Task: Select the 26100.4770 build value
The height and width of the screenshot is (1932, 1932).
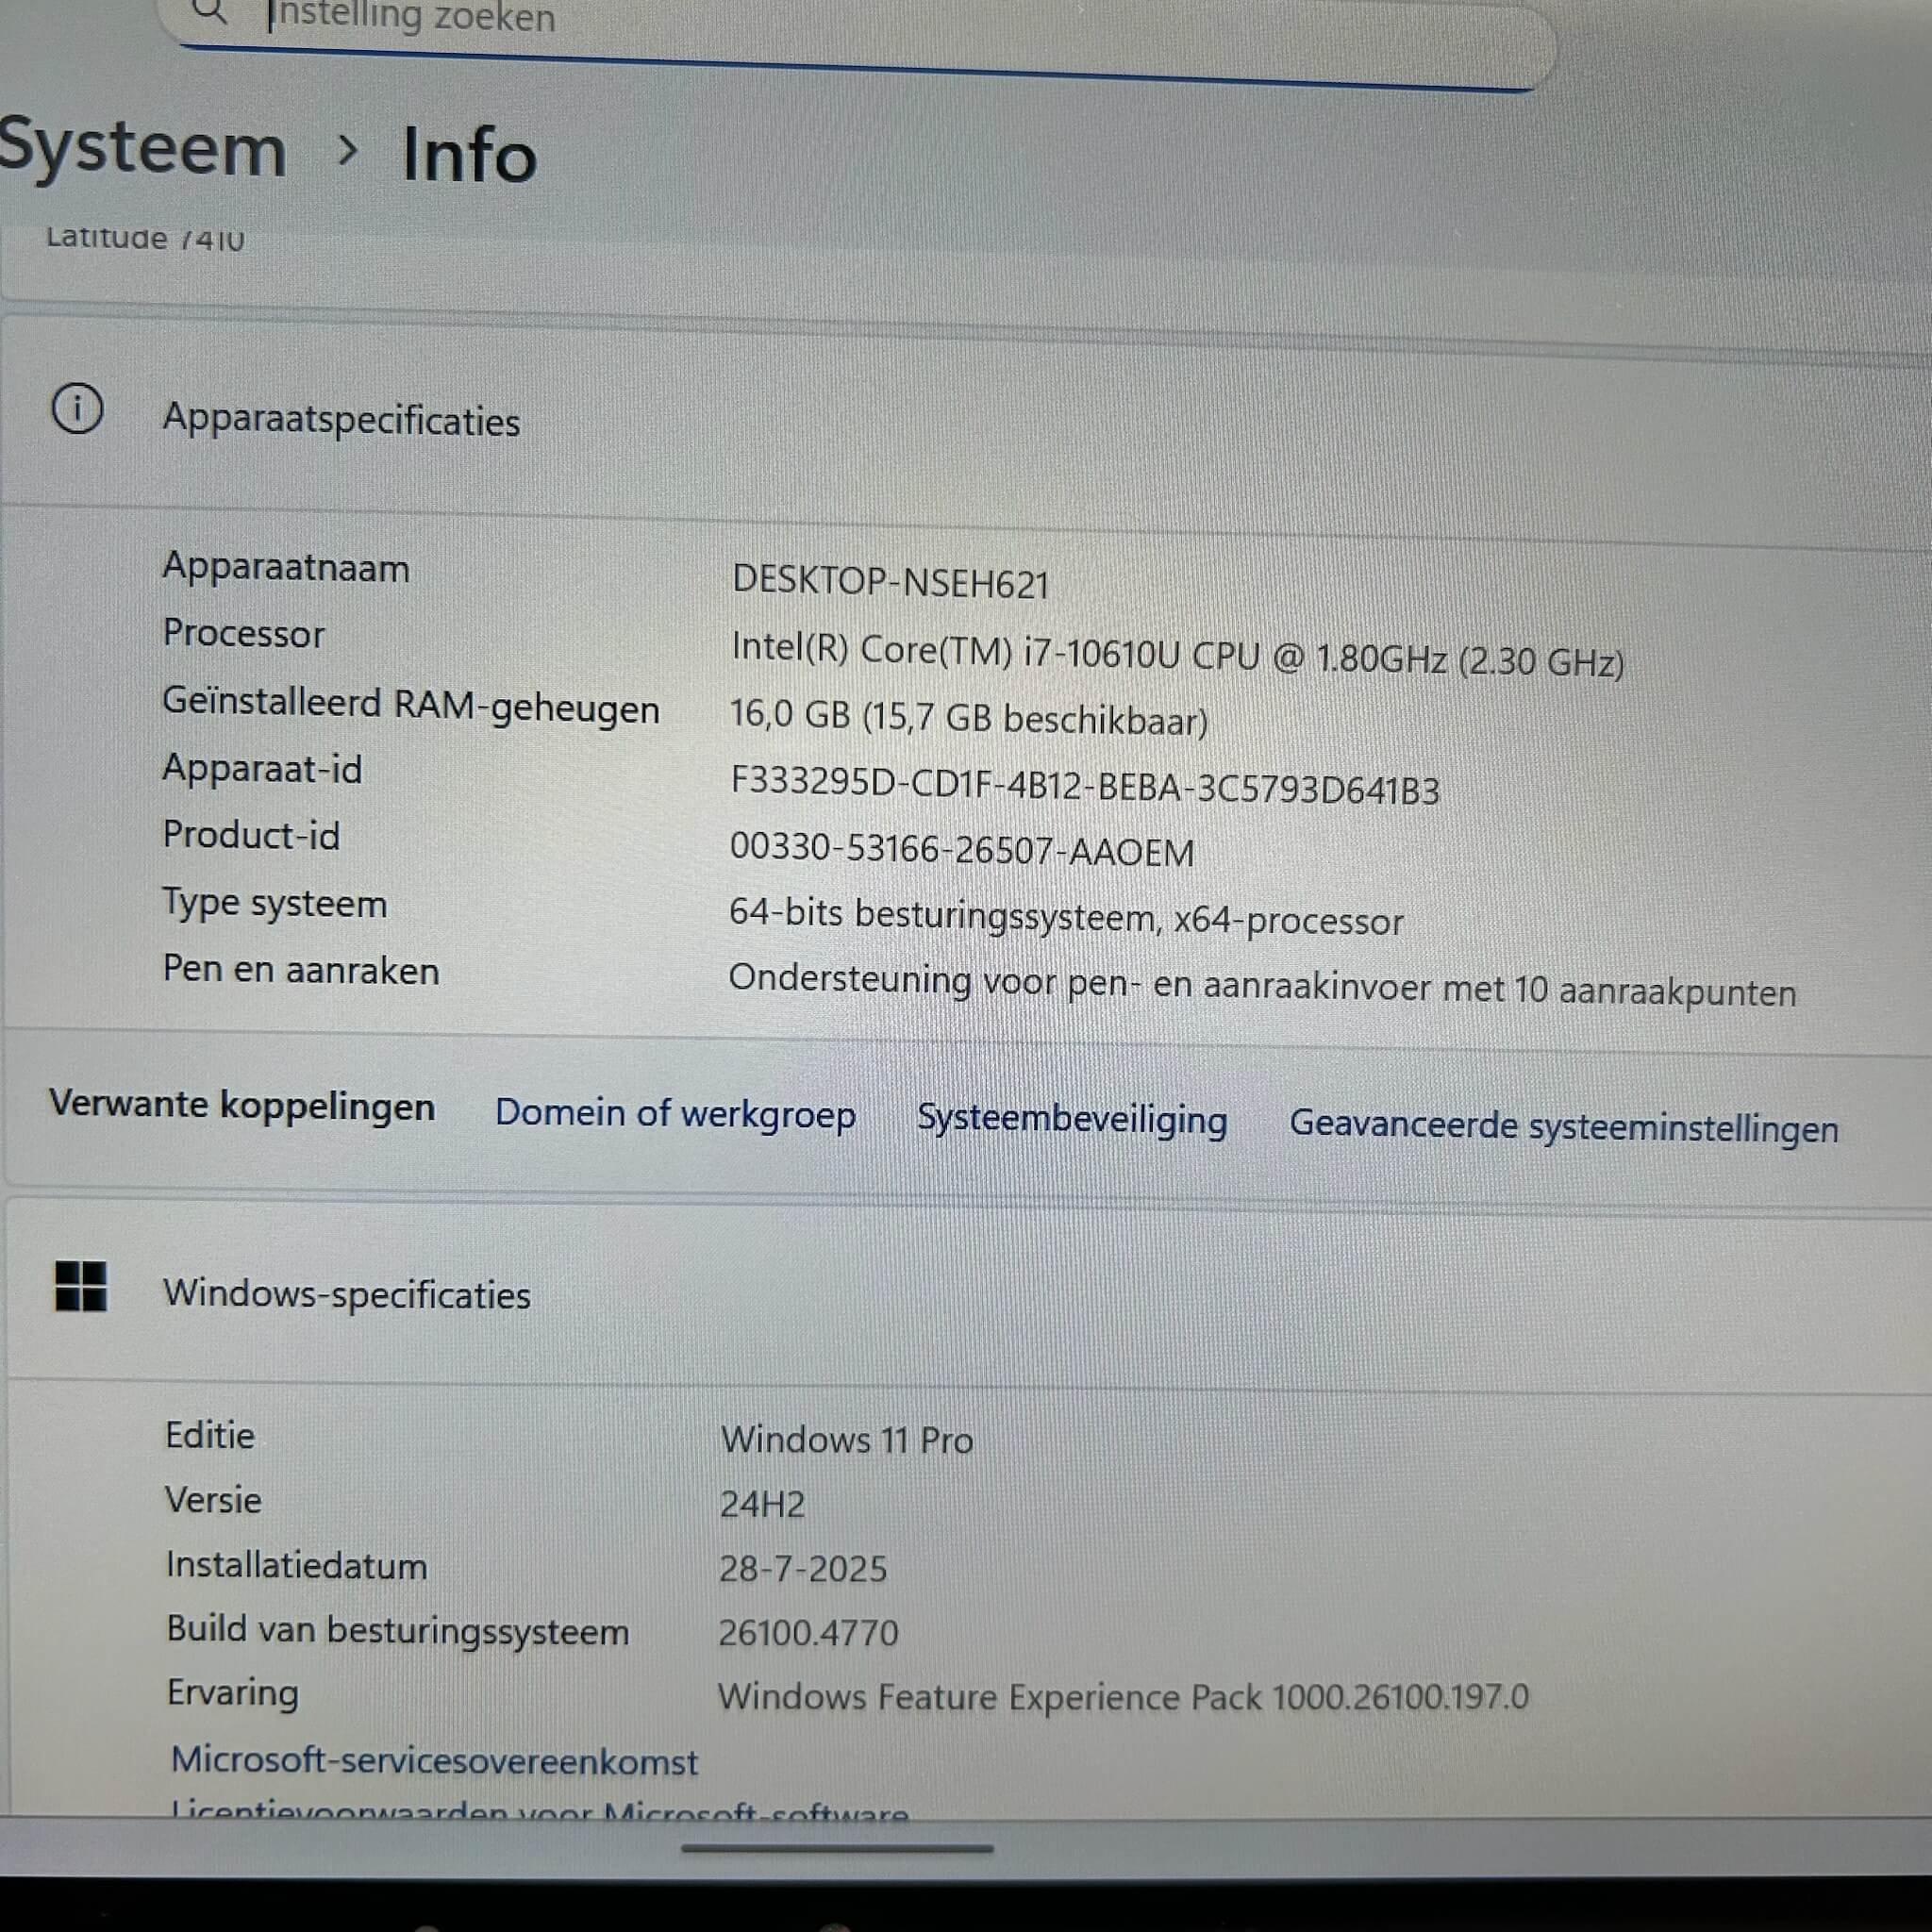Action: (808, 1632)
